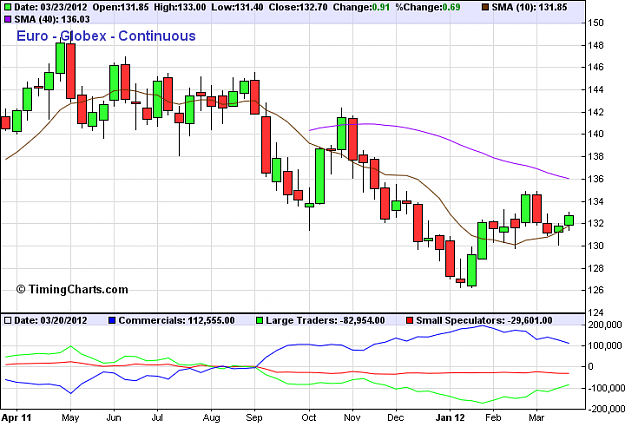Click the 'Commercials: 112,555.00' label
Image resolution: width=625 pixels, height=440 pixels.
click(x=177, y=320)
